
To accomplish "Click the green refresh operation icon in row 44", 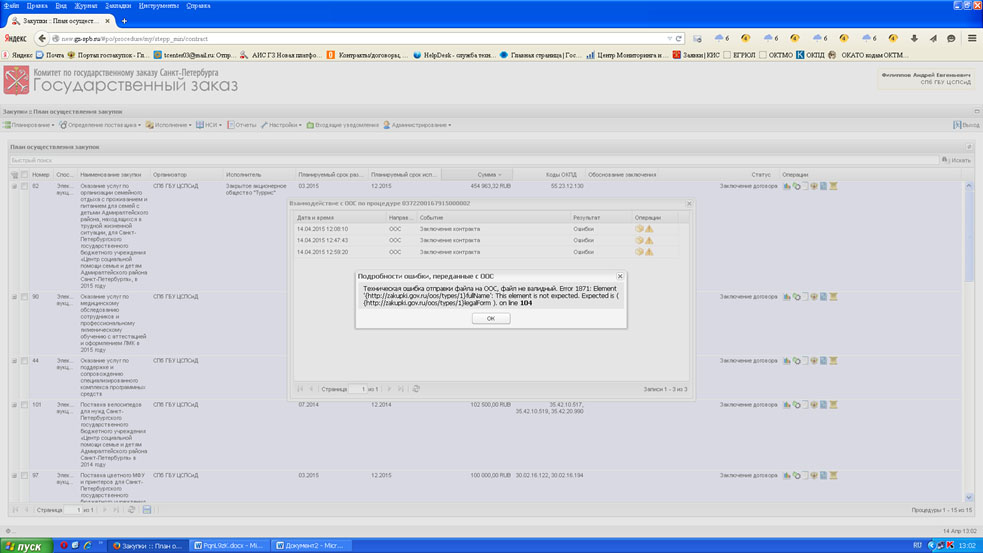I will click(796, 361).
